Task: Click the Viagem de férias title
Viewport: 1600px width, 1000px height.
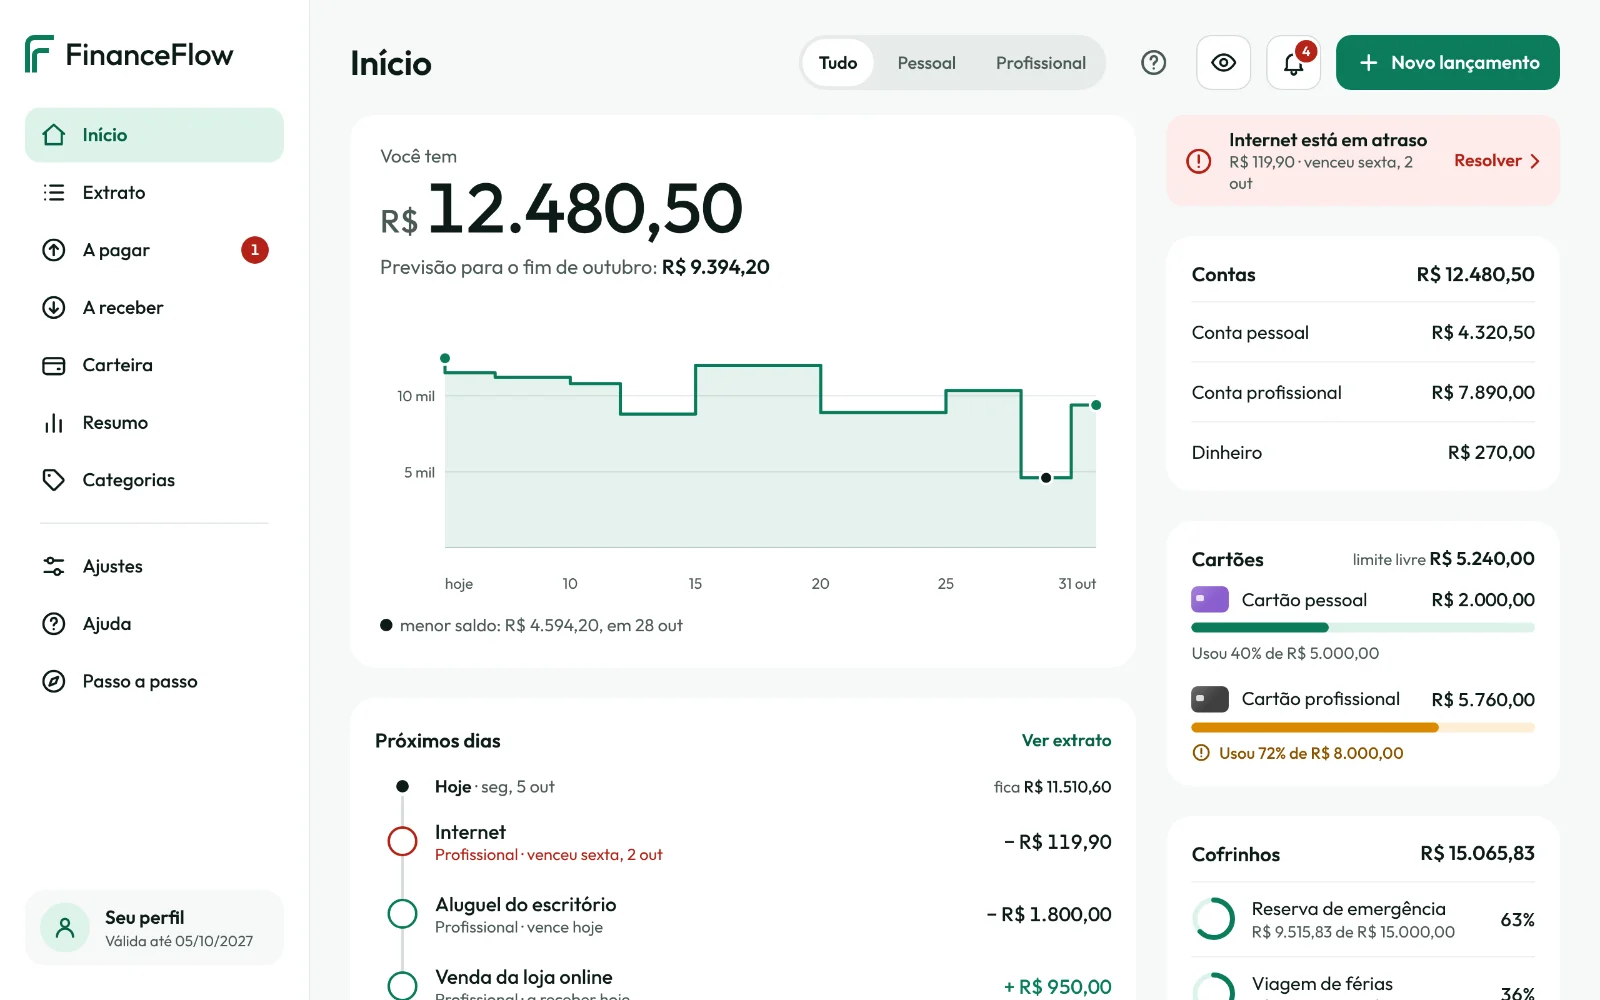Action: (1322, 984)
